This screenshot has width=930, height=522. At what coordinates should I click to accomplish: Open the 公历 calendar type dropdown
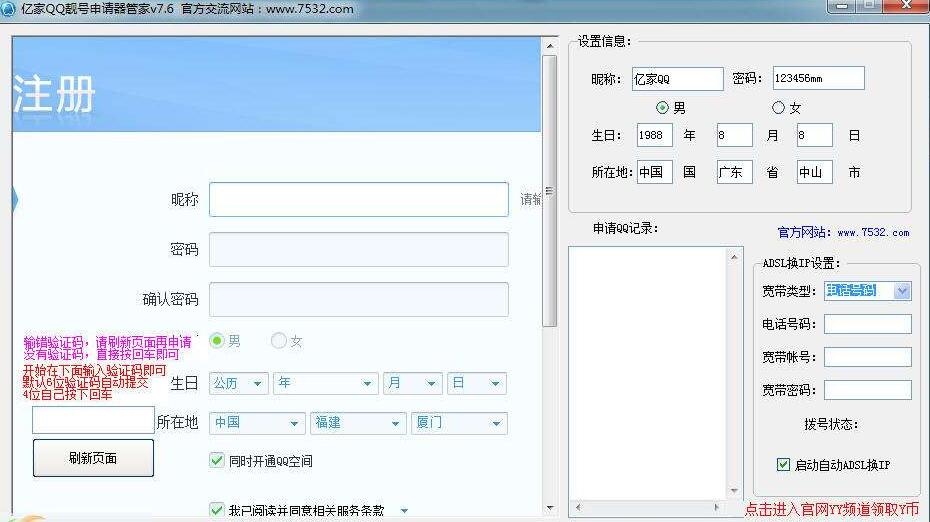(239, 383)
